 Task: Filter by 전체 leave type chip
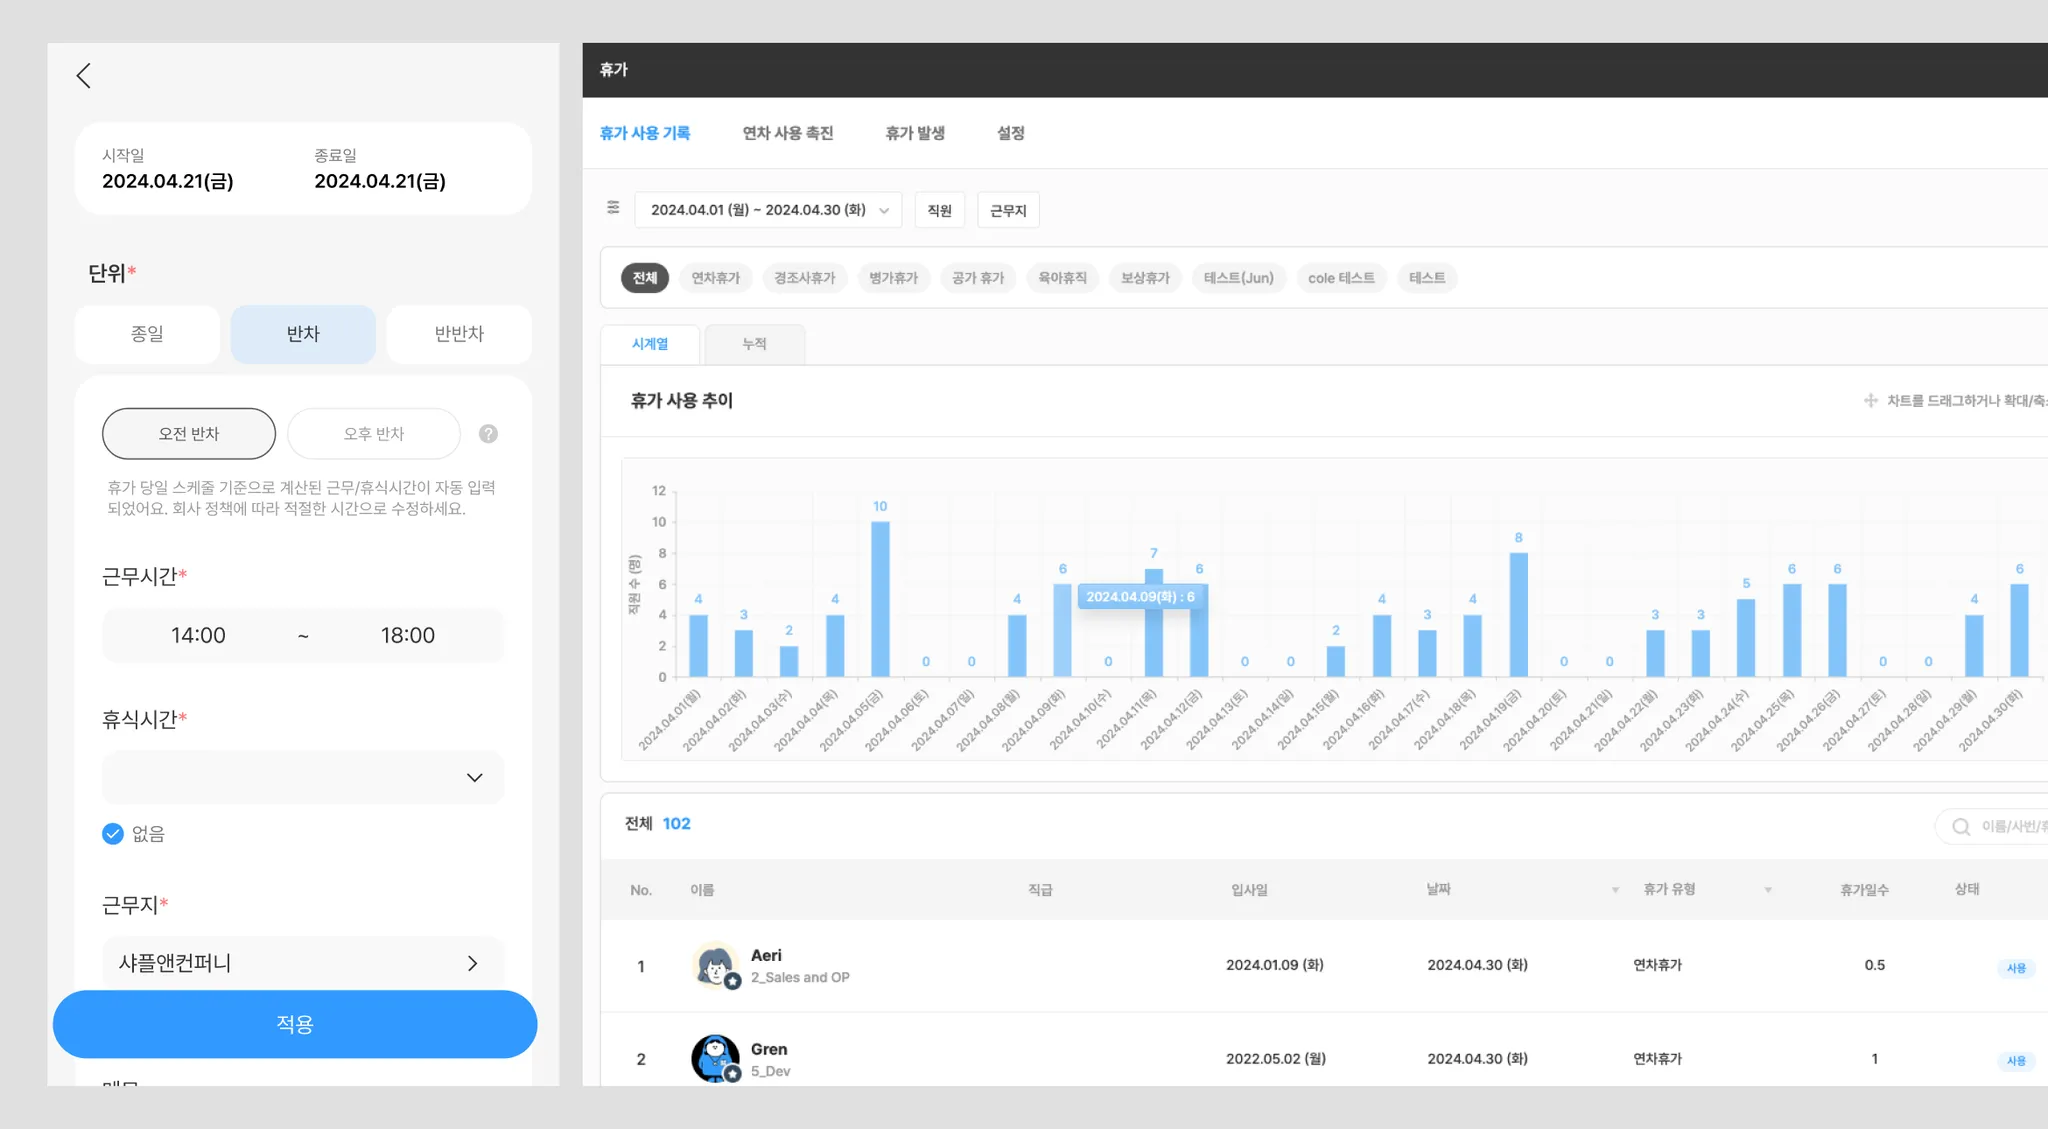click(645, 278)
